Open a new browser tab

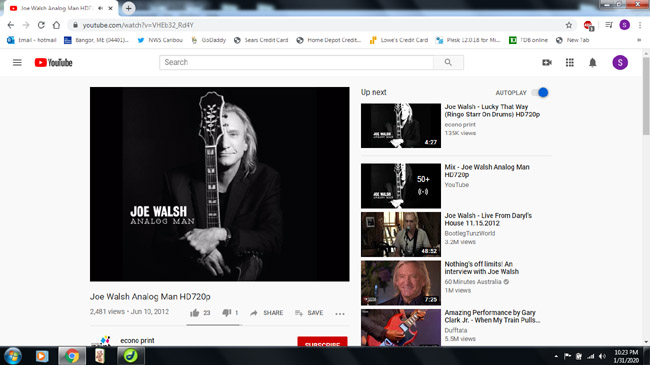(x=129, y=8)
